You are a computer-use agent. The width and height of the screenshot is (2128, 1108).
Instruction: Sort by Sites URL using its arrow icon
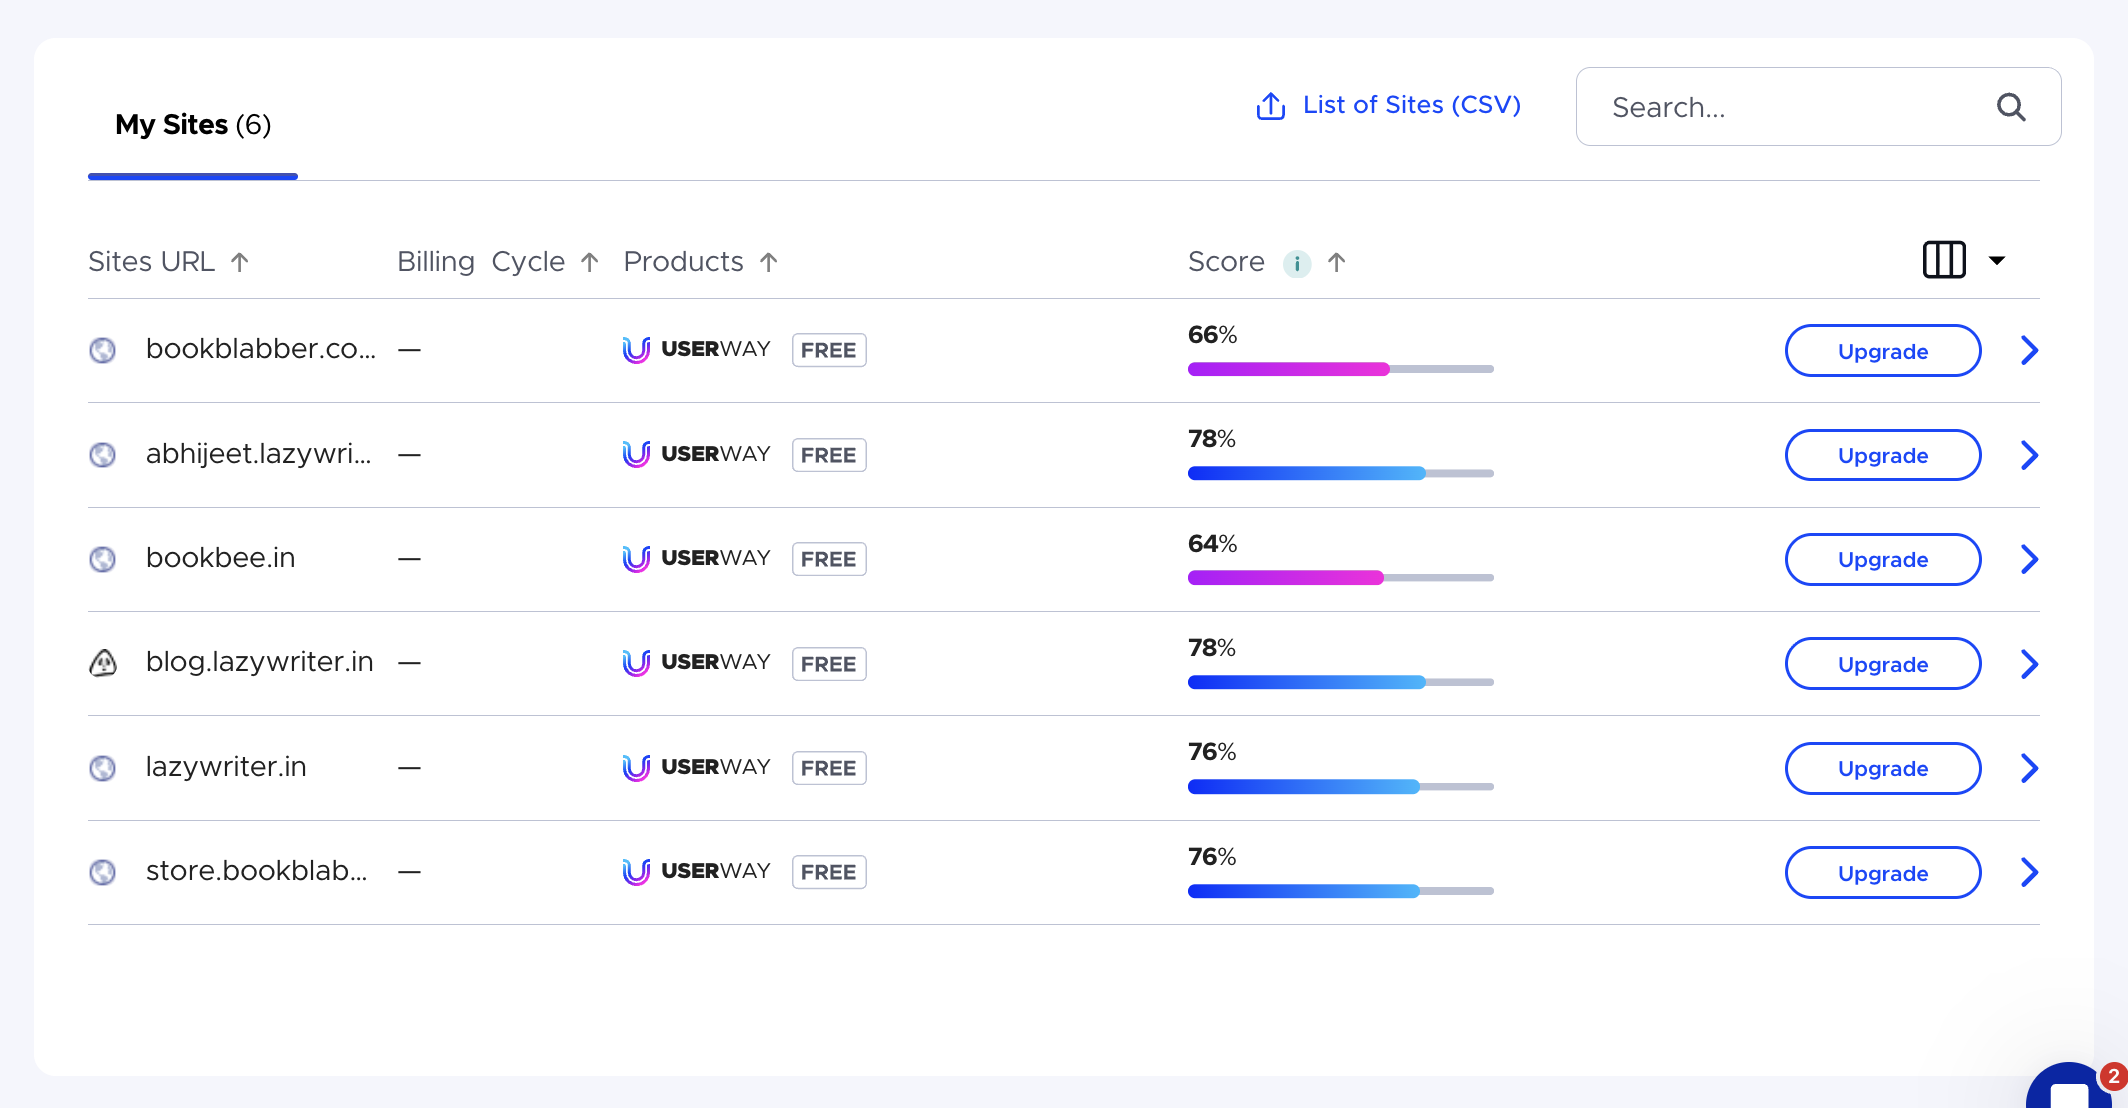pyautogui.click(x=240, y=261)
